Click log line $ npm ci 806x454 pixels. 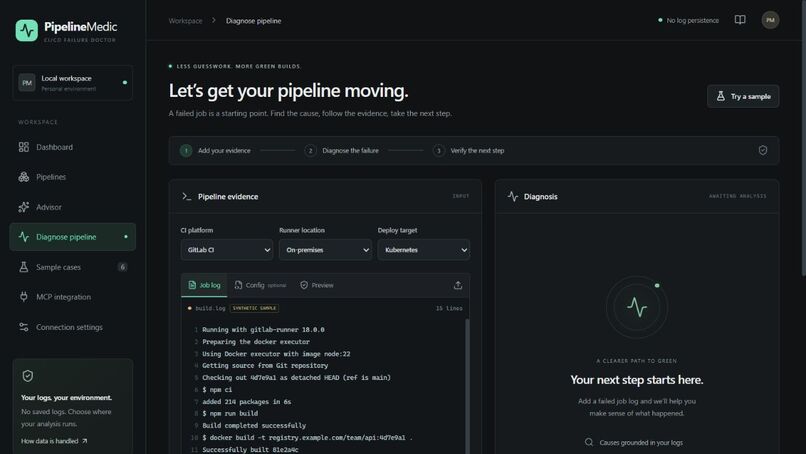coord(217,390)
